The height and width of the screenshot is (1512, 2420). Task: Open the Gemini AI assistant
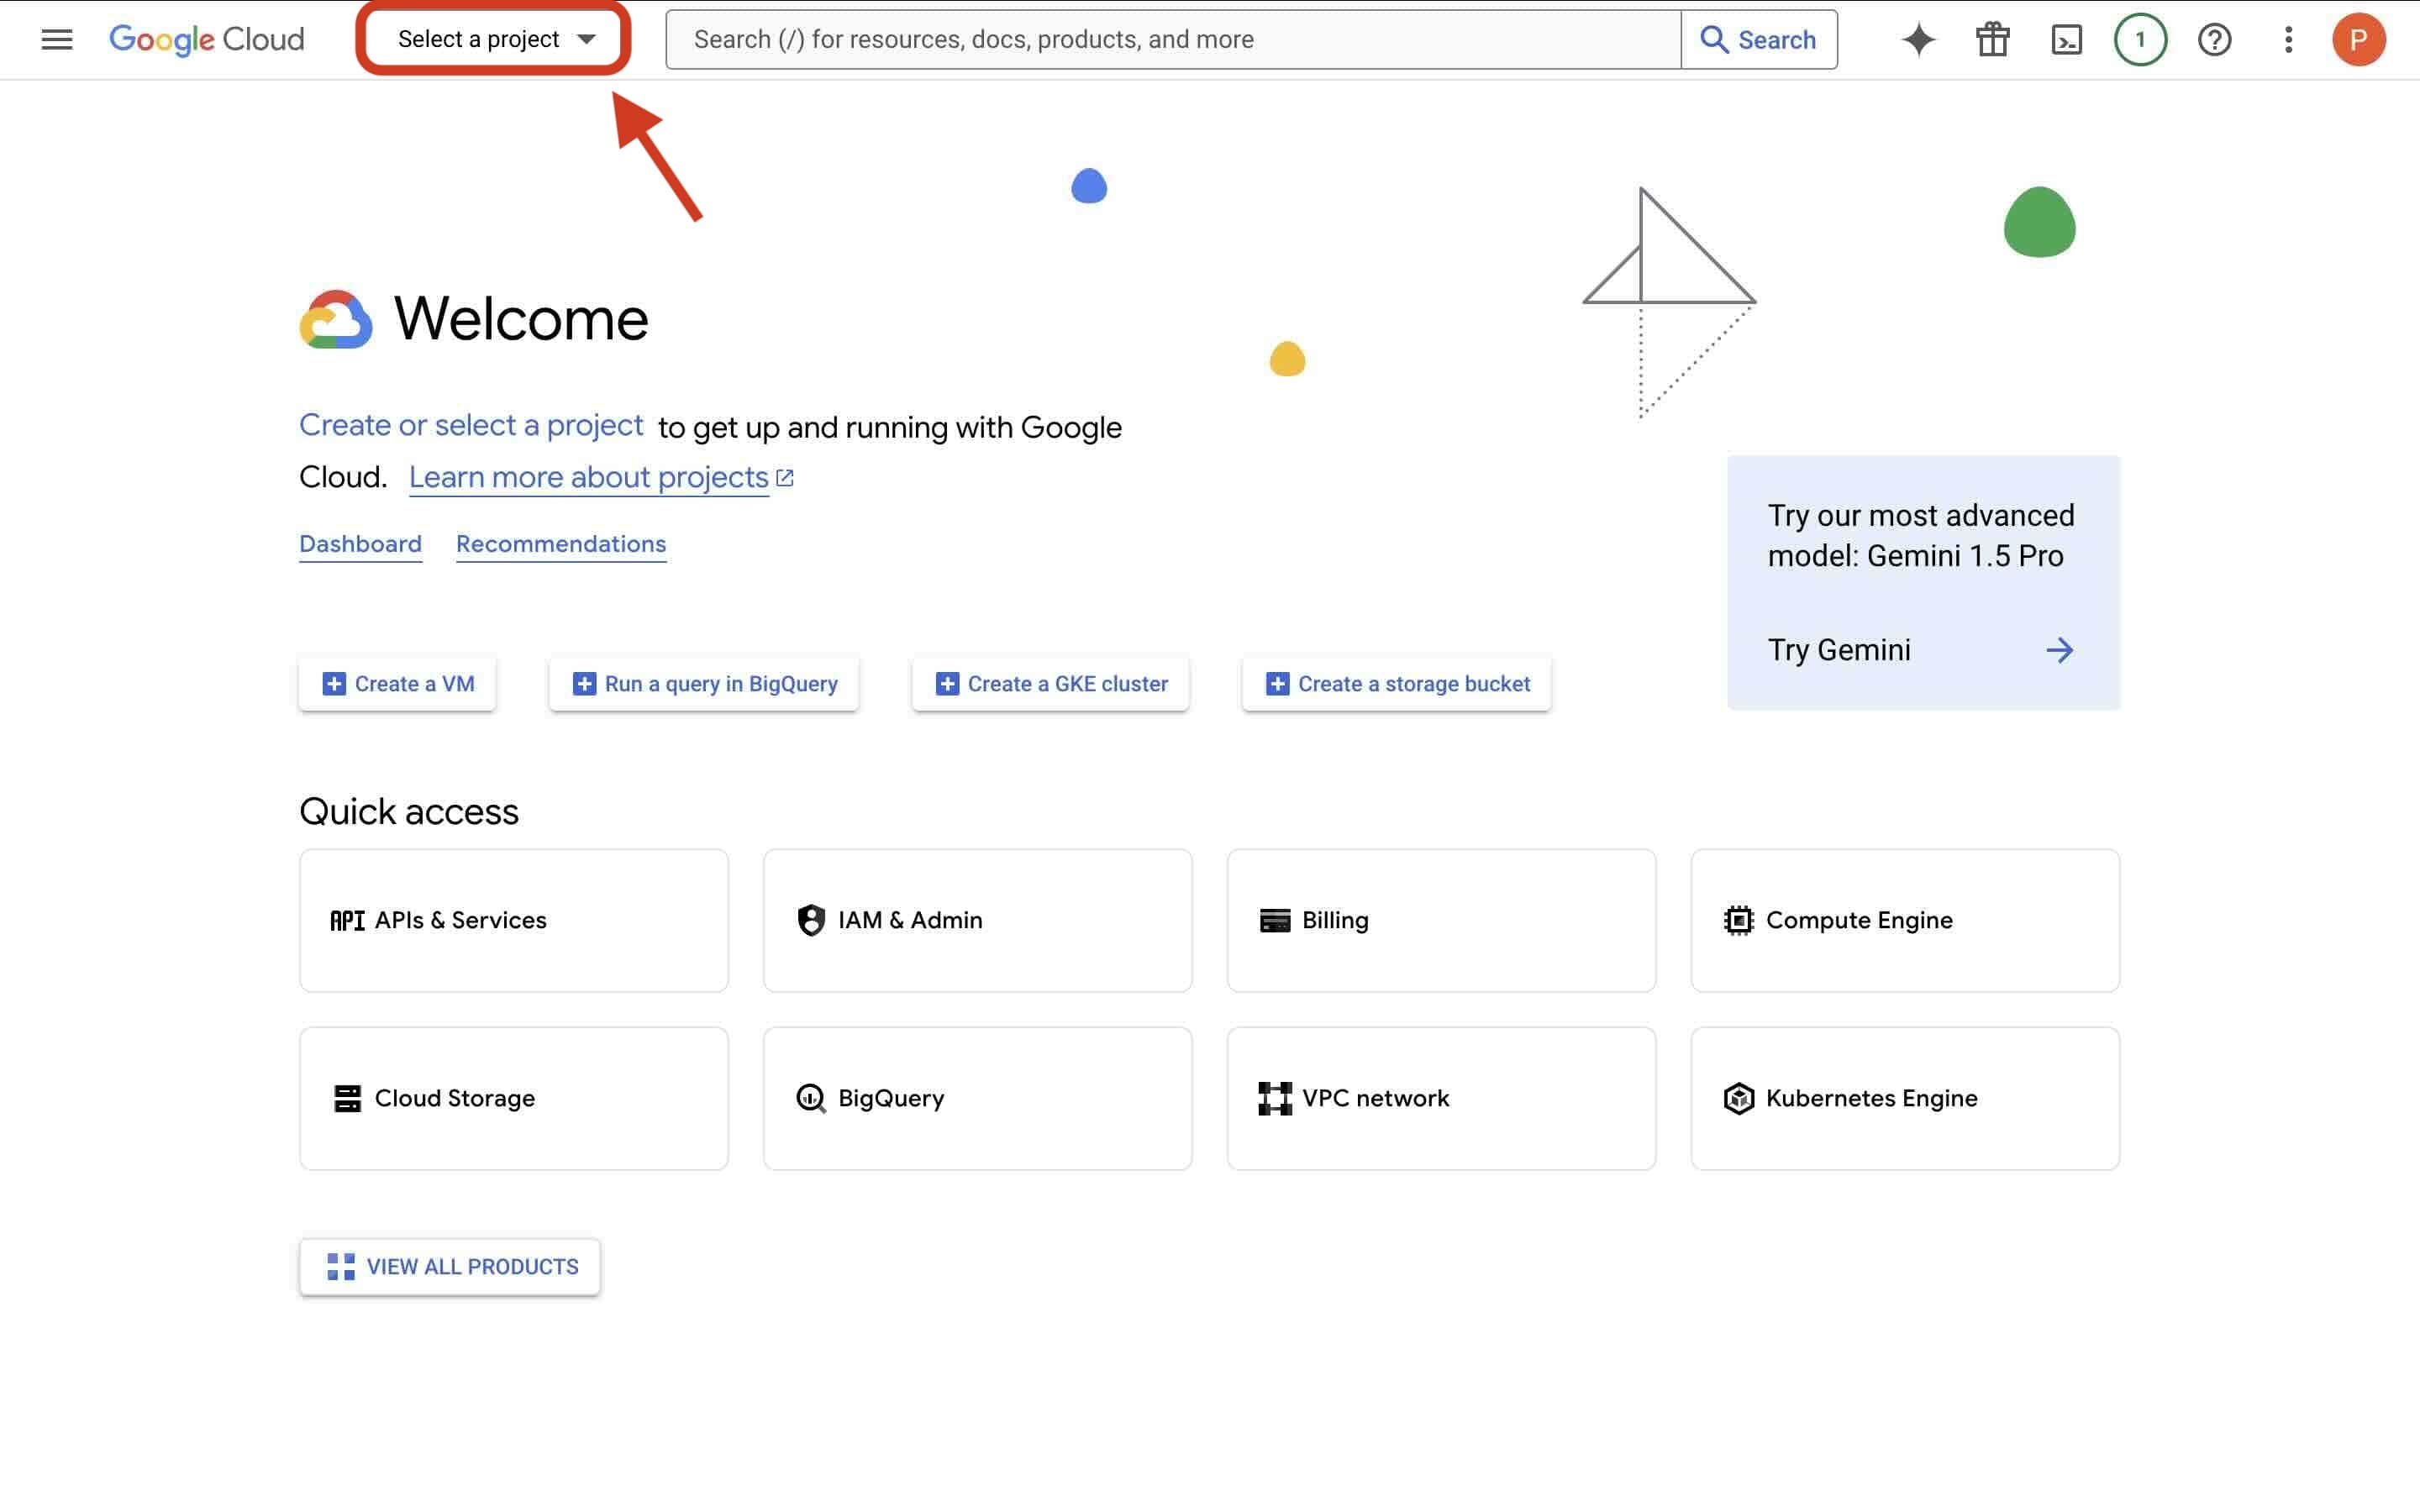(1917, 39)
